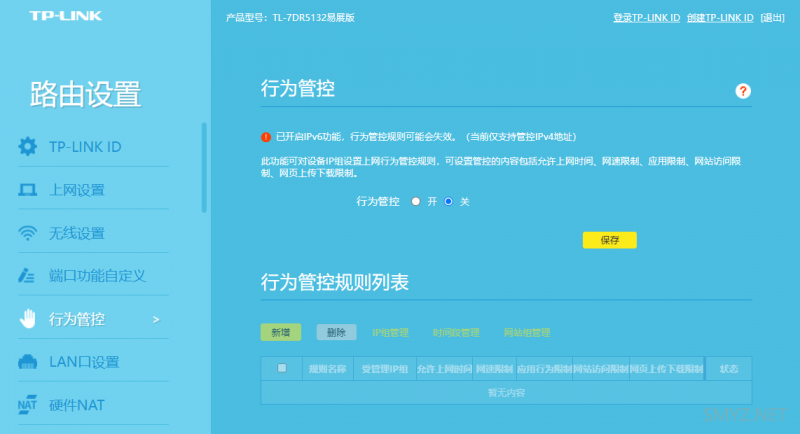The width and height of the screenshot is (800, 434).
Task: Select the 关 radio button for 行为管控
Action: coord(449,201)
